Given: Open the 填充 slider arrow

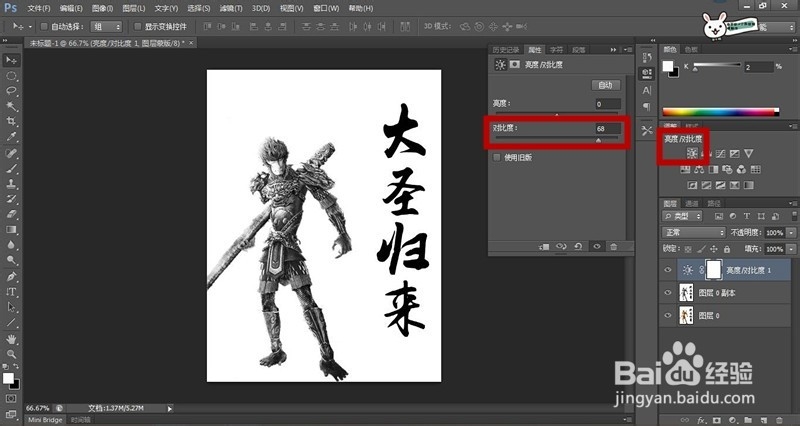Looking at the screenshot, I should click(x=791, y=249).
